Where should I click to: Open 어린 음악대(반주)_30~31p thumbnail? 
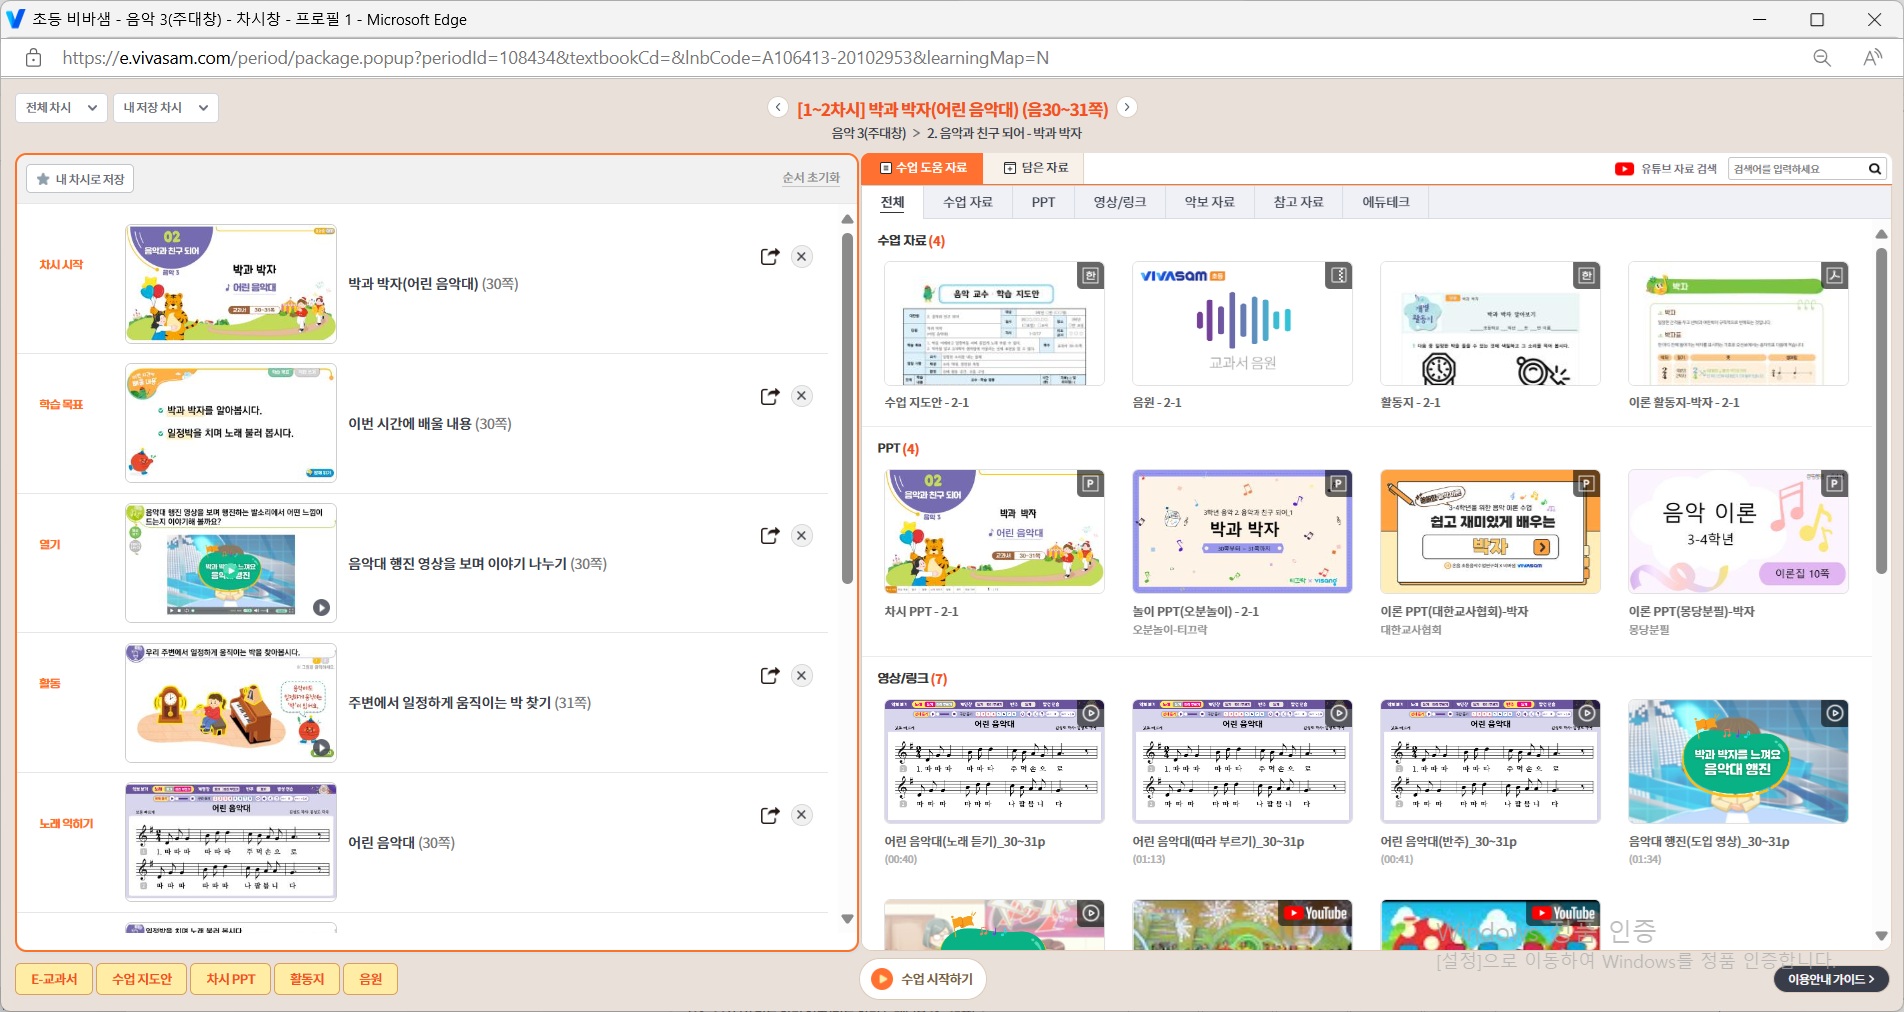click(x=1490, y=761)
